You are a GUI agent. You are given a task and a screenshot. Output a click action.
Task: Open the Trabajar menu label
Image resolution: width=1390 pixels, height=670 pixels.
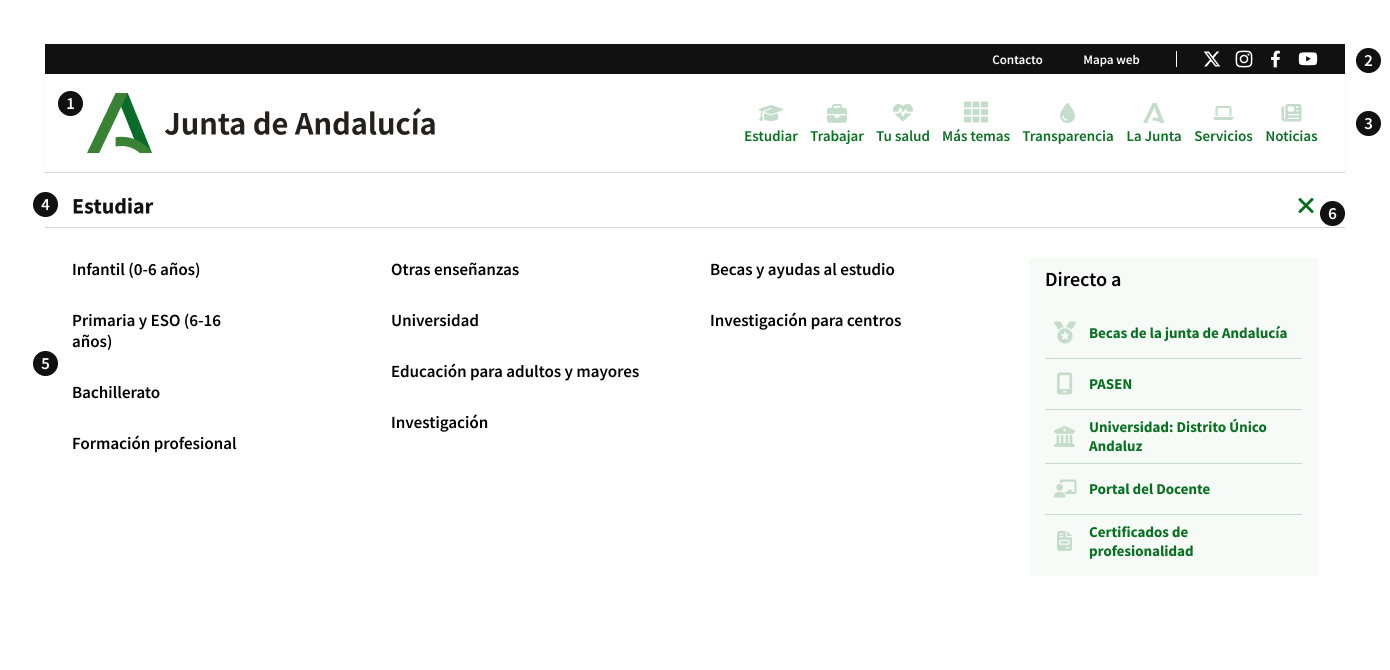pos(837,136)
